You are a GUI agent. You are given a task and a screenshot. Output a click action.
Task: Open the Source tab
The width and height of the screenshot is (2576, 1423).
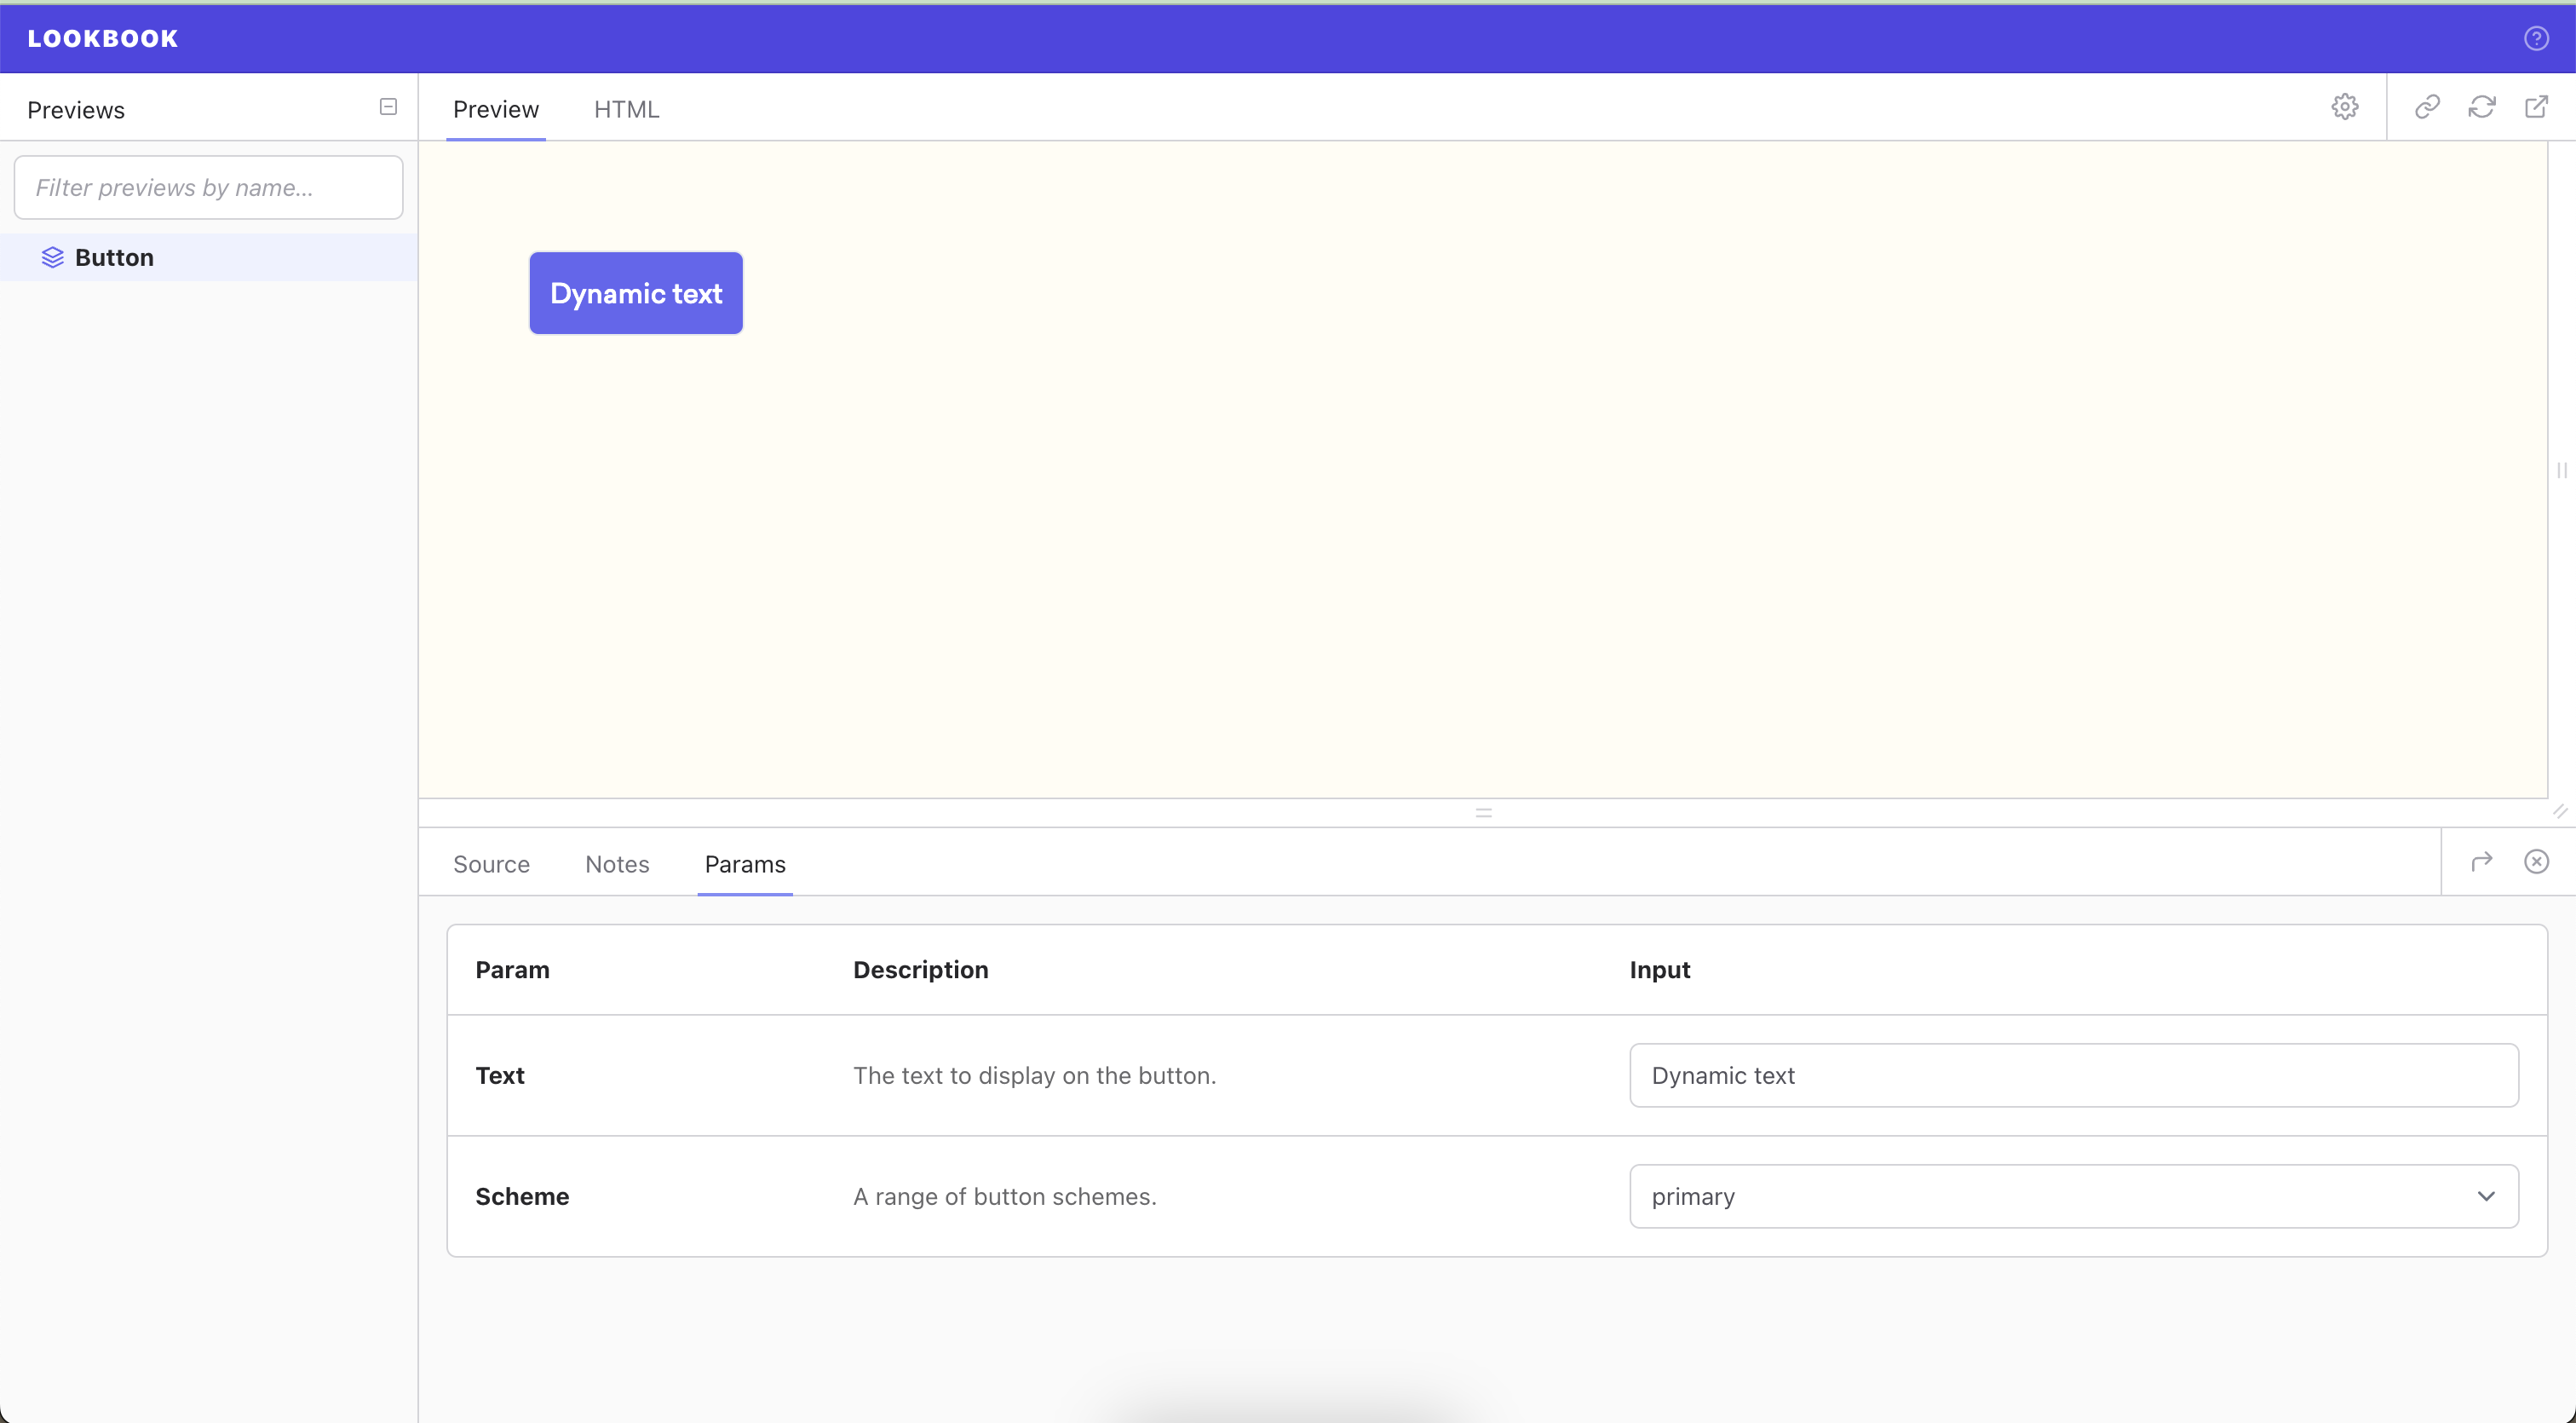click(491, 864)
